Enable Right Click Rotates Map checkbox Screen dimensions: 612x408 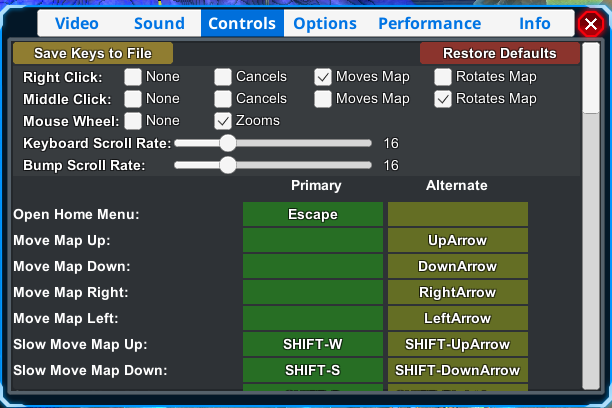tap(443, 76)
